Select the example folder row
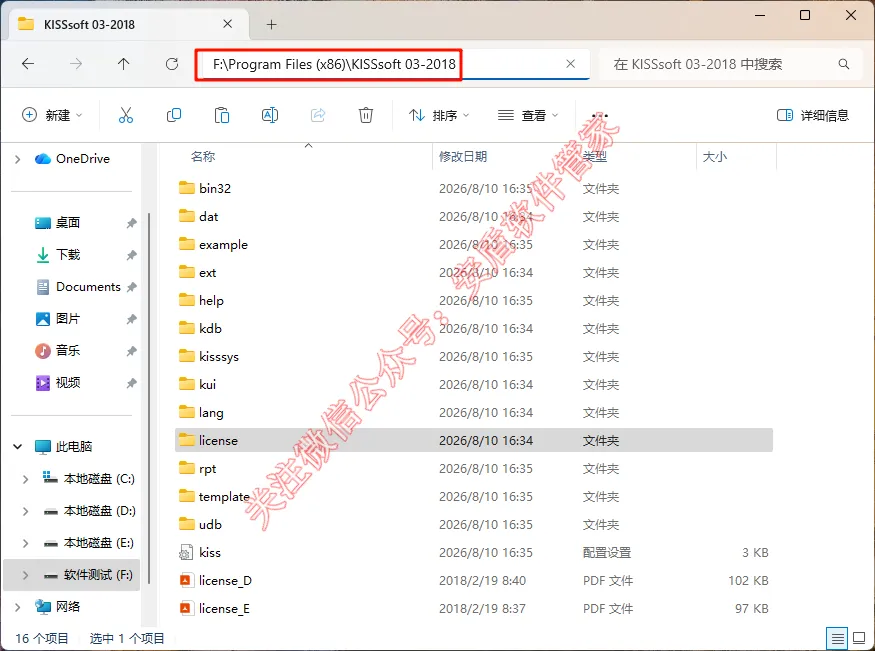Image resolution: width=875 pixels, height=651 pixels. 473,244
